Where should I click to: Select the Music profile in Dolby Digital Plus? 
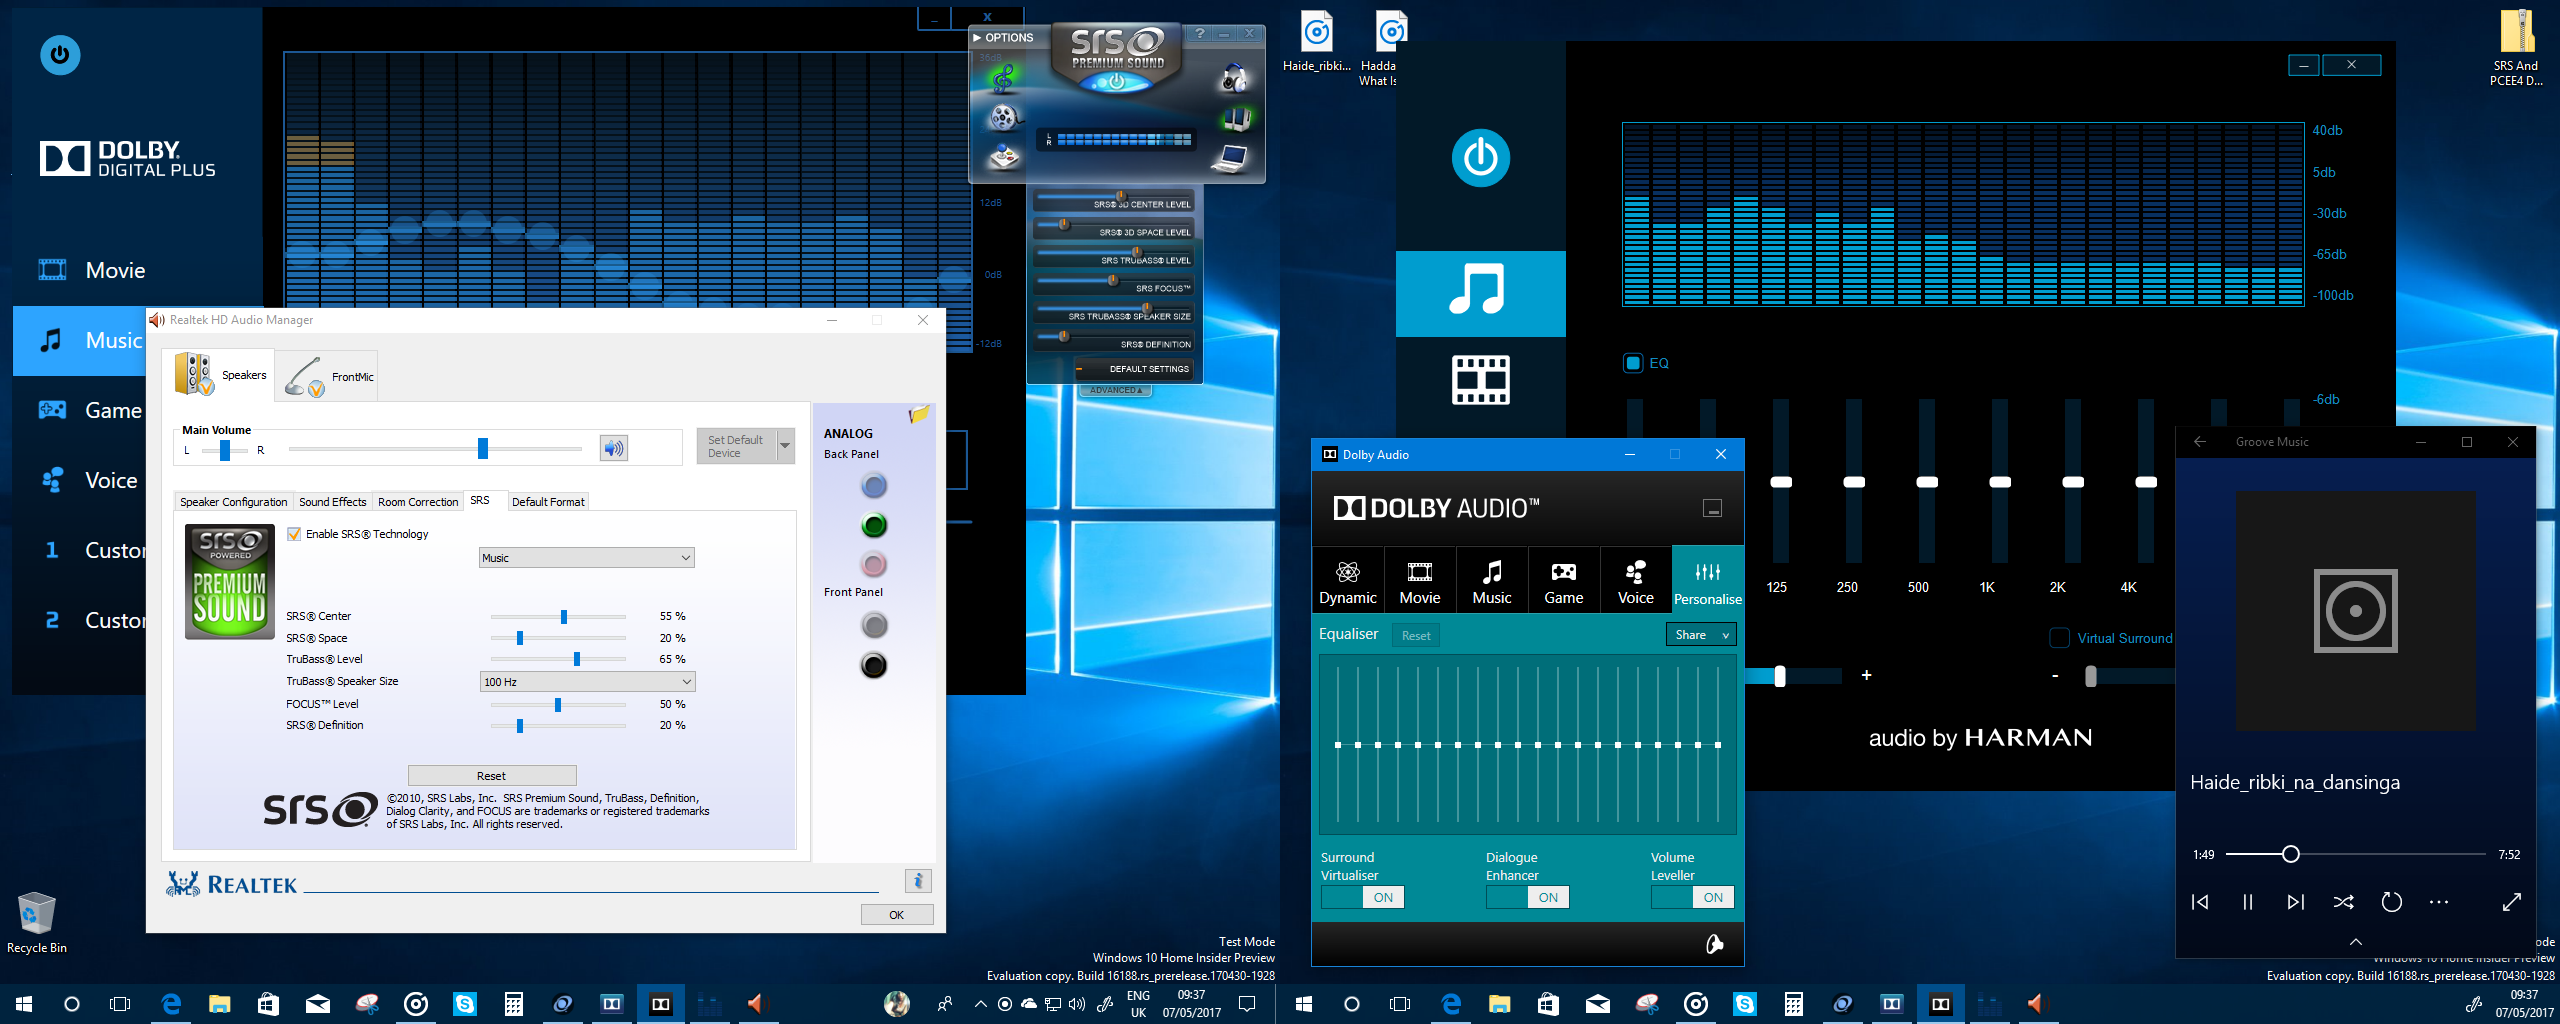80,340
